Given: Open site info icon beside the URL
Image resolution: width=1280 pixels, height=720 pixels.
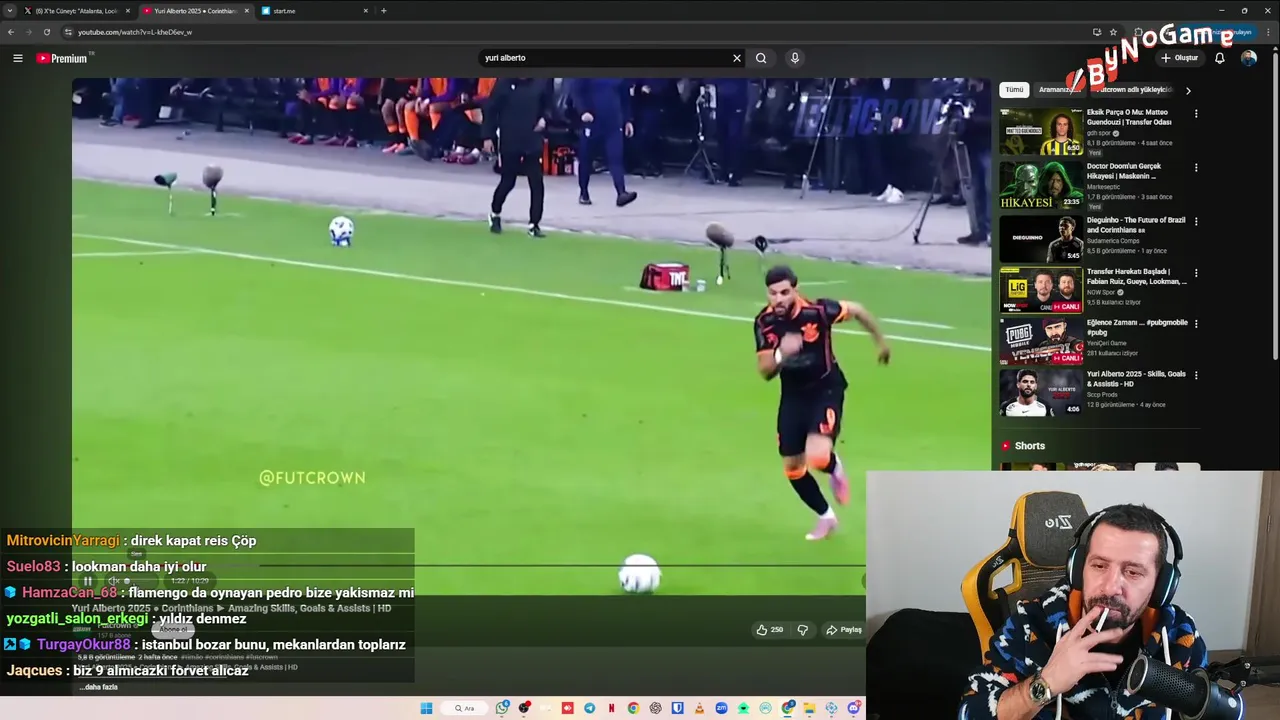Looking at the screenshot, I should [x=69, y=32].
